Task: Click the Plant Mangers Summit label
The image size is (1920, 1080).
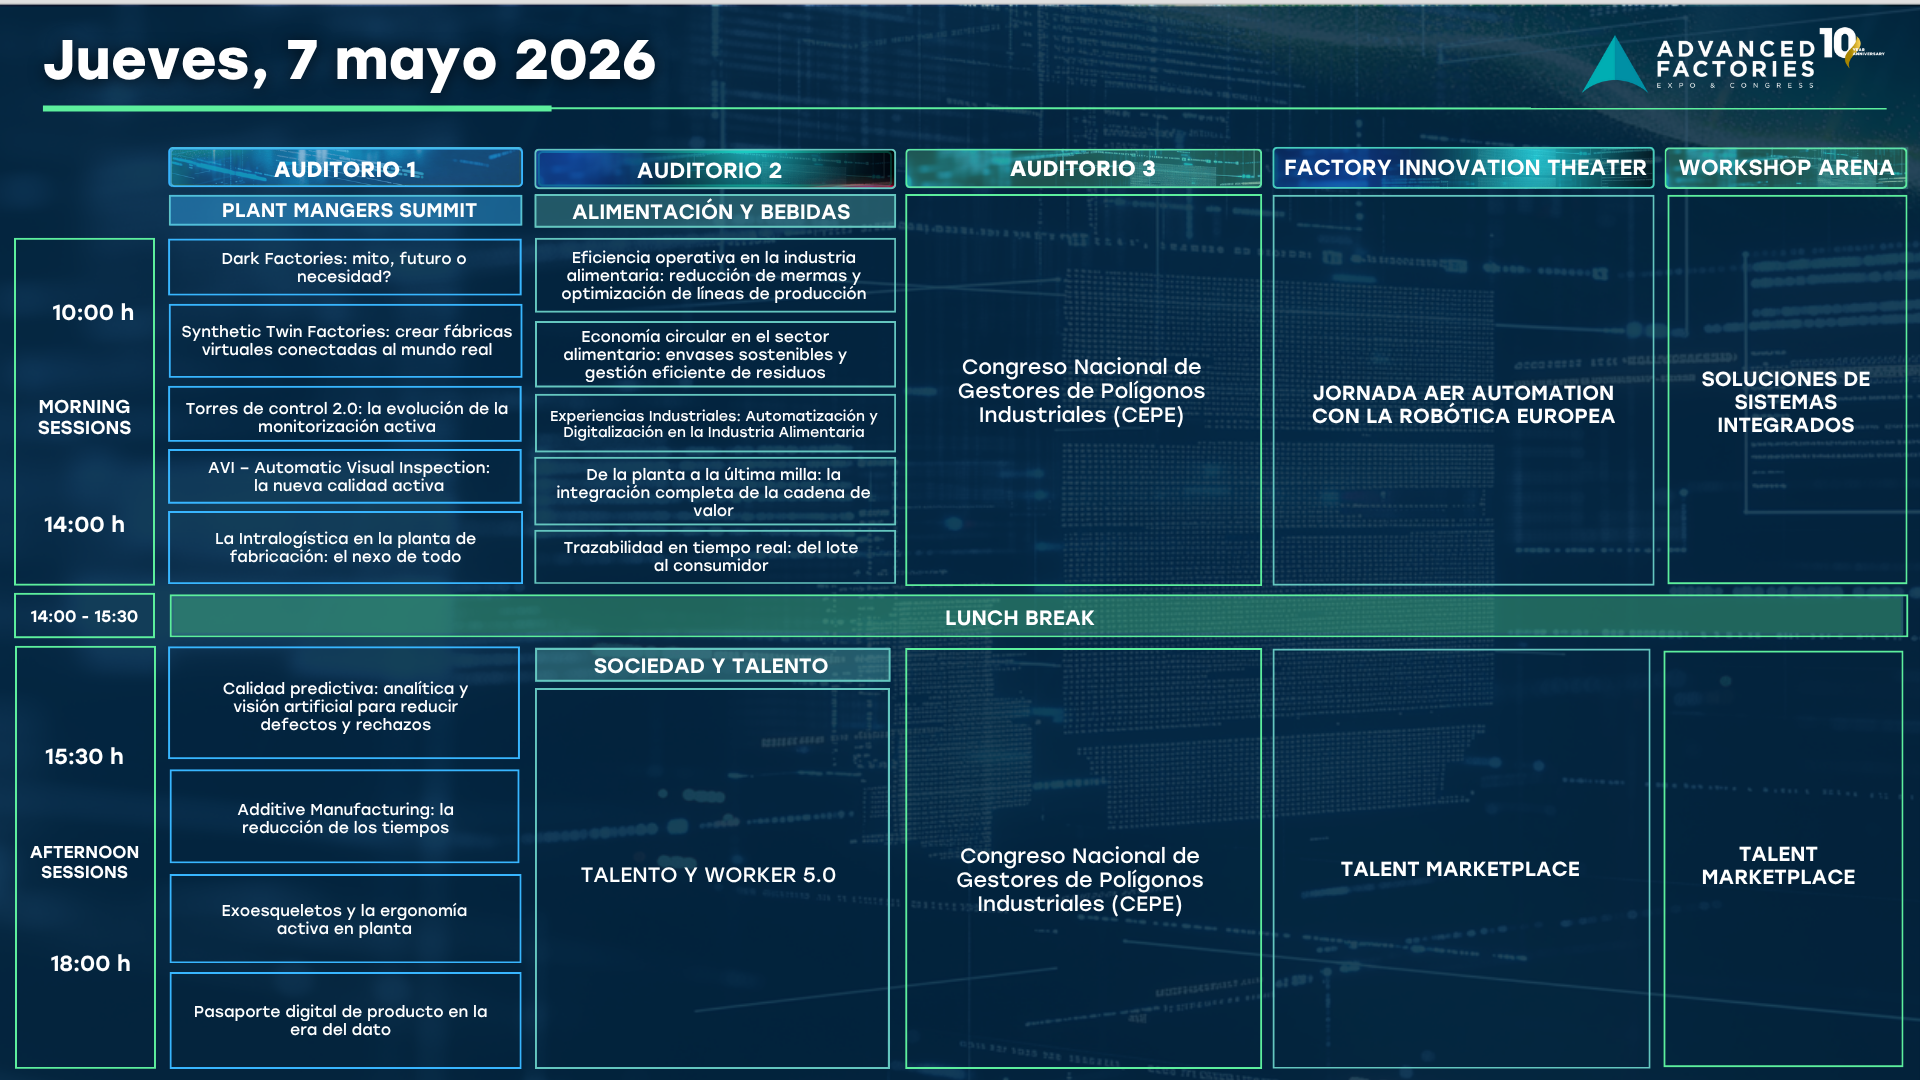Action: tap(345, 210)
